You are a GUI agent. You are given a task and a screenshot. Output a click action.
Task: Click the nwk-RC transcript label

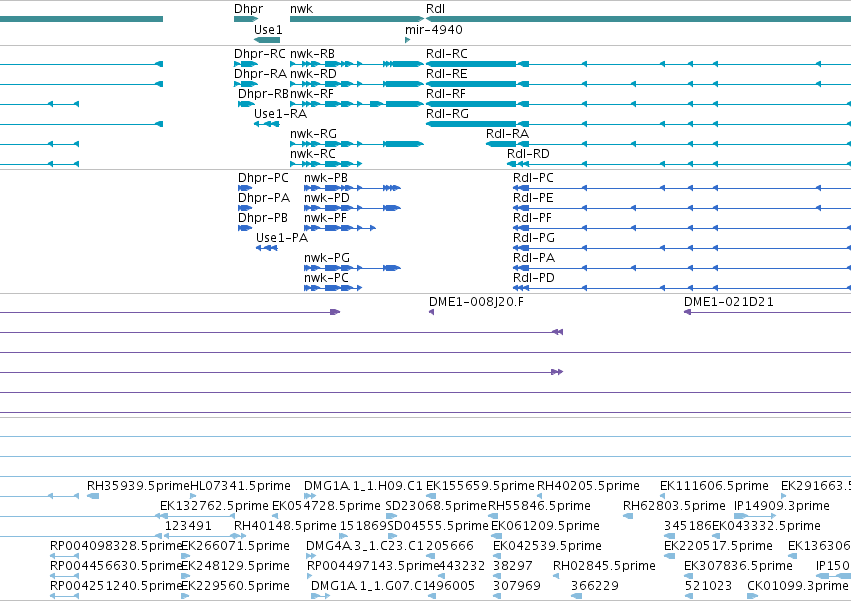point(313,154)
